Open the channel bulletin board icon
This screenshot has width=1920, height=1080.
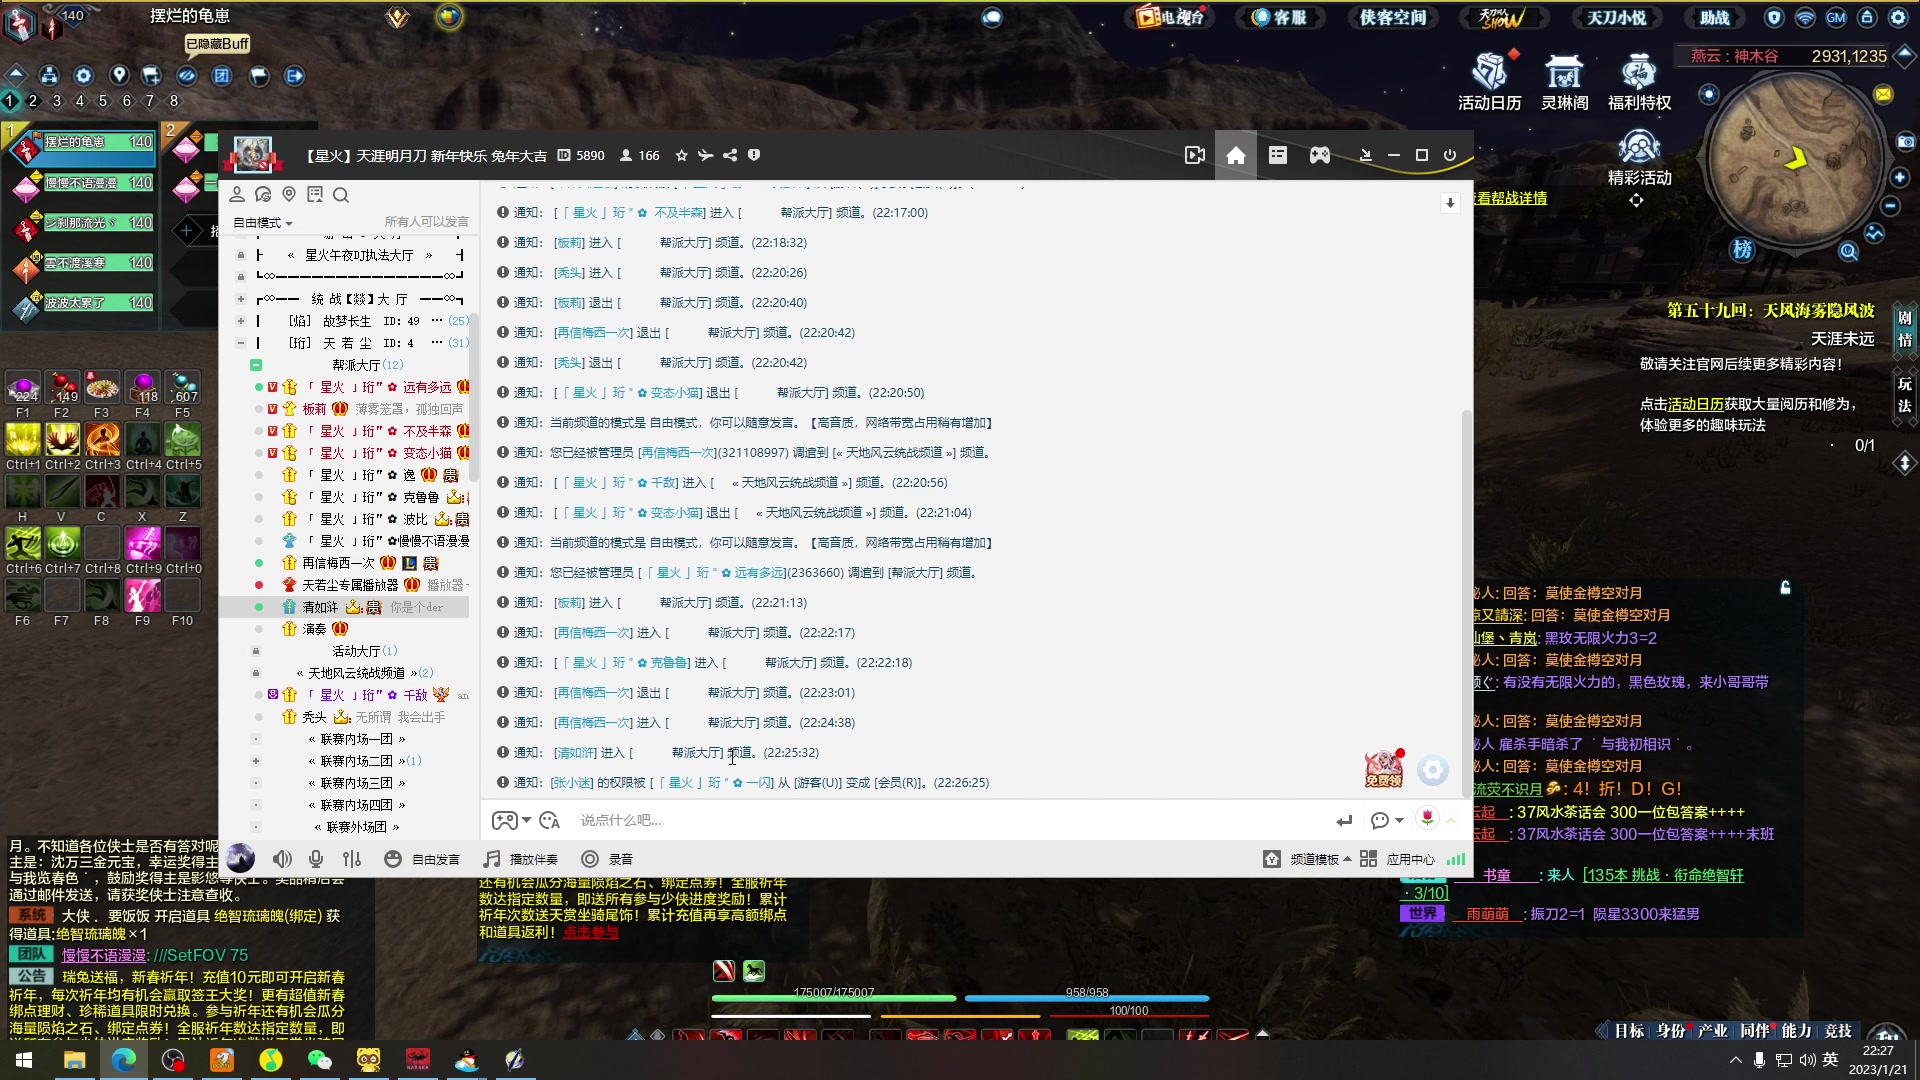tap(315, 194)
